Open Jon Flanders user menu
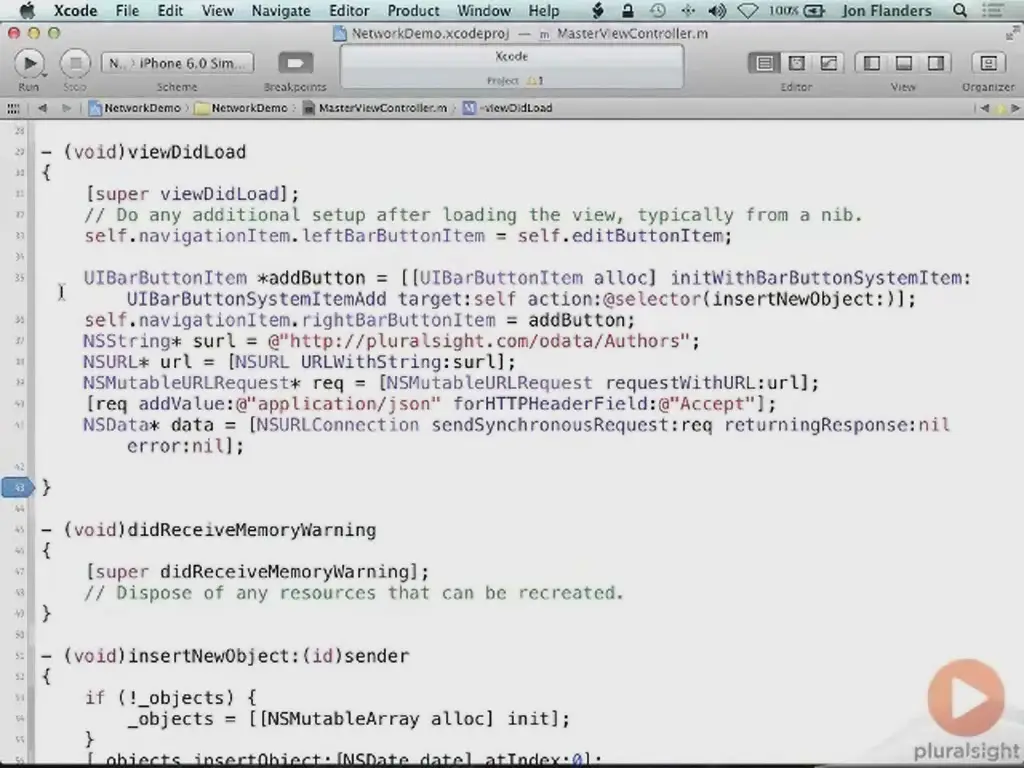The height and width of the screenshot is (768, 1024). pyautogui.click(x=886, y=10)
